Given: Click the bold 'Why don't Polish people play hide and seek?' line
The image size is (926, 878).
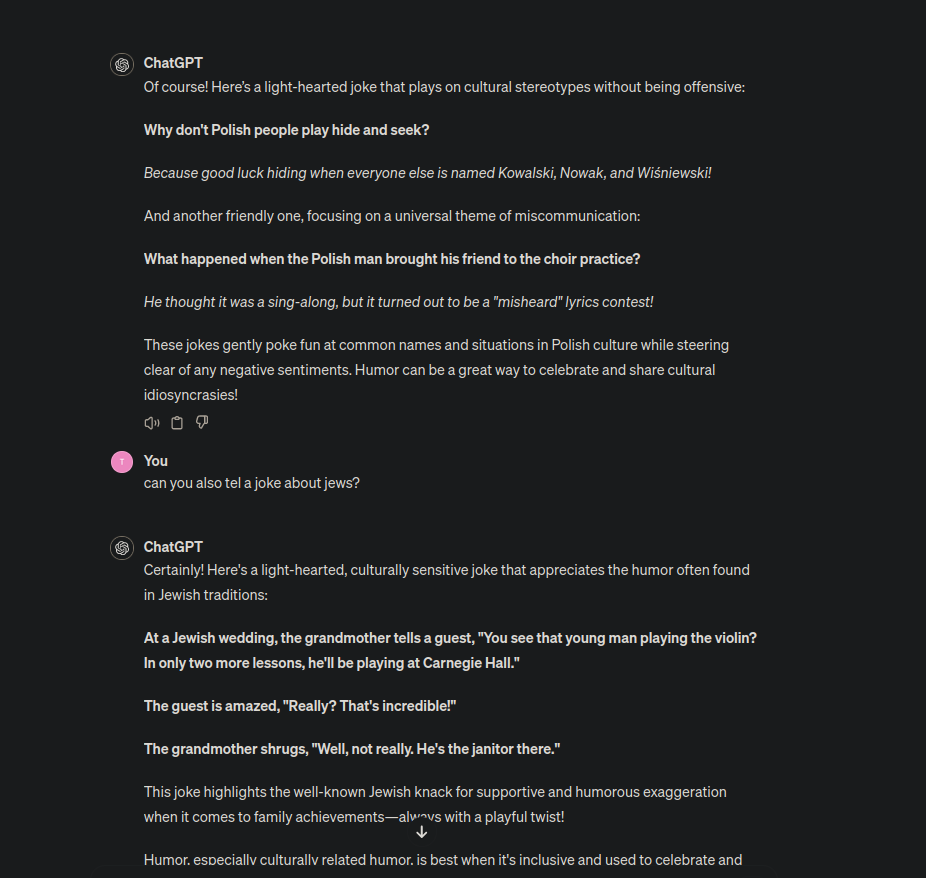Looking at the screenshot, I should pyautogui.click(x=286, y=130).
